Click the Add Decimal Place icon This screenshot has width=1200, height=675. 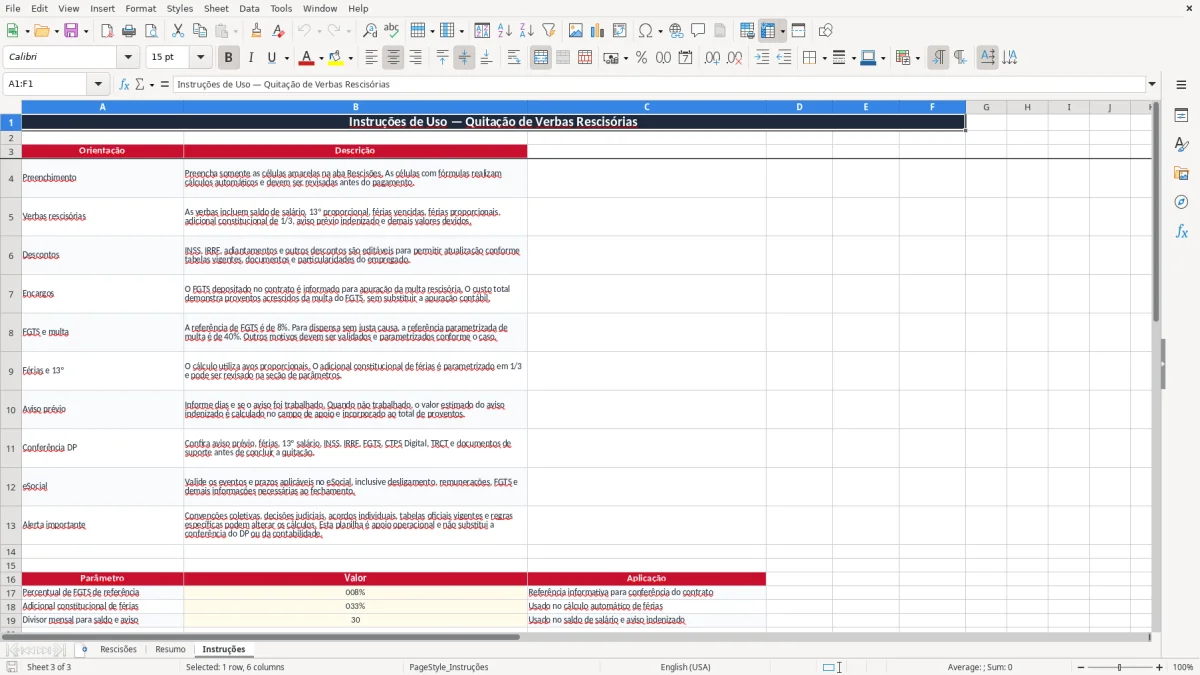click(712, 58)
